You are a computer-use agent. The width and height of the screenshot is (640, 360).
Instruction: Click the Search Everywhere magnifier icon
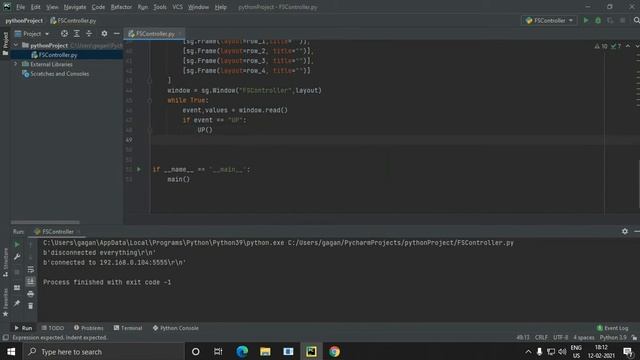click(x=636, y=20)
